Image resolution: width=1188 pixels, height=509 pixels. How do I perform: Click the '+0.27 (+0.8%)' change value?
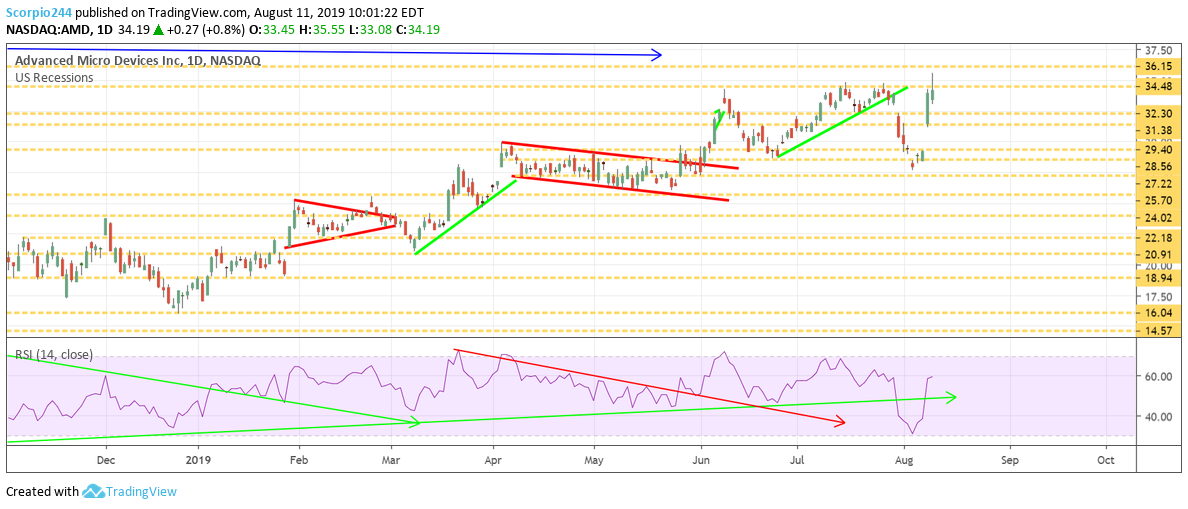206,30
